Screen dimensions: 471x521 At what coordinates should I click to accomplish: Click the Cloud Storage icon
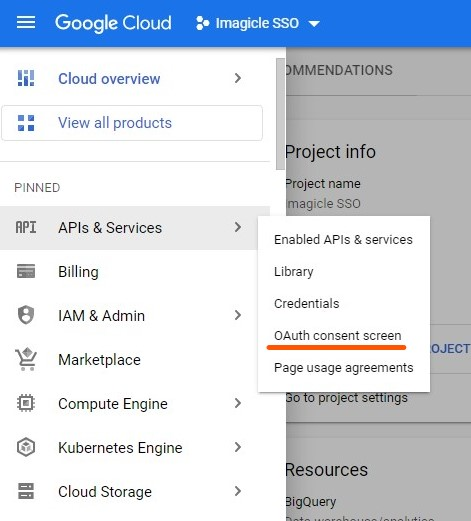26,491
